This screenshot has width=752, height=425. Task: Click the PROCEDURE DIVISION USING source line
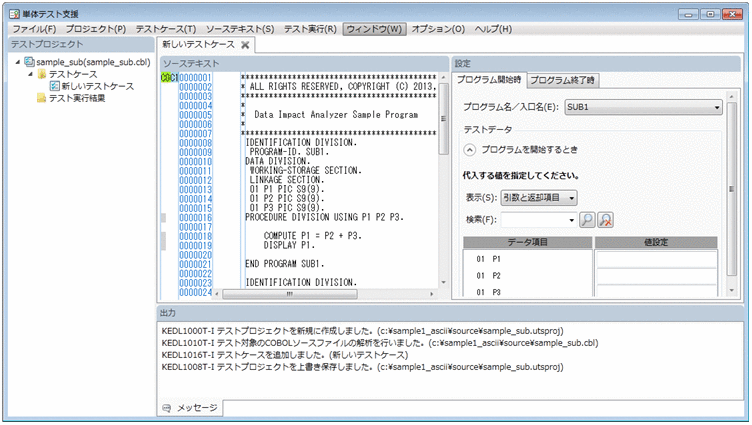pos(324,217)
